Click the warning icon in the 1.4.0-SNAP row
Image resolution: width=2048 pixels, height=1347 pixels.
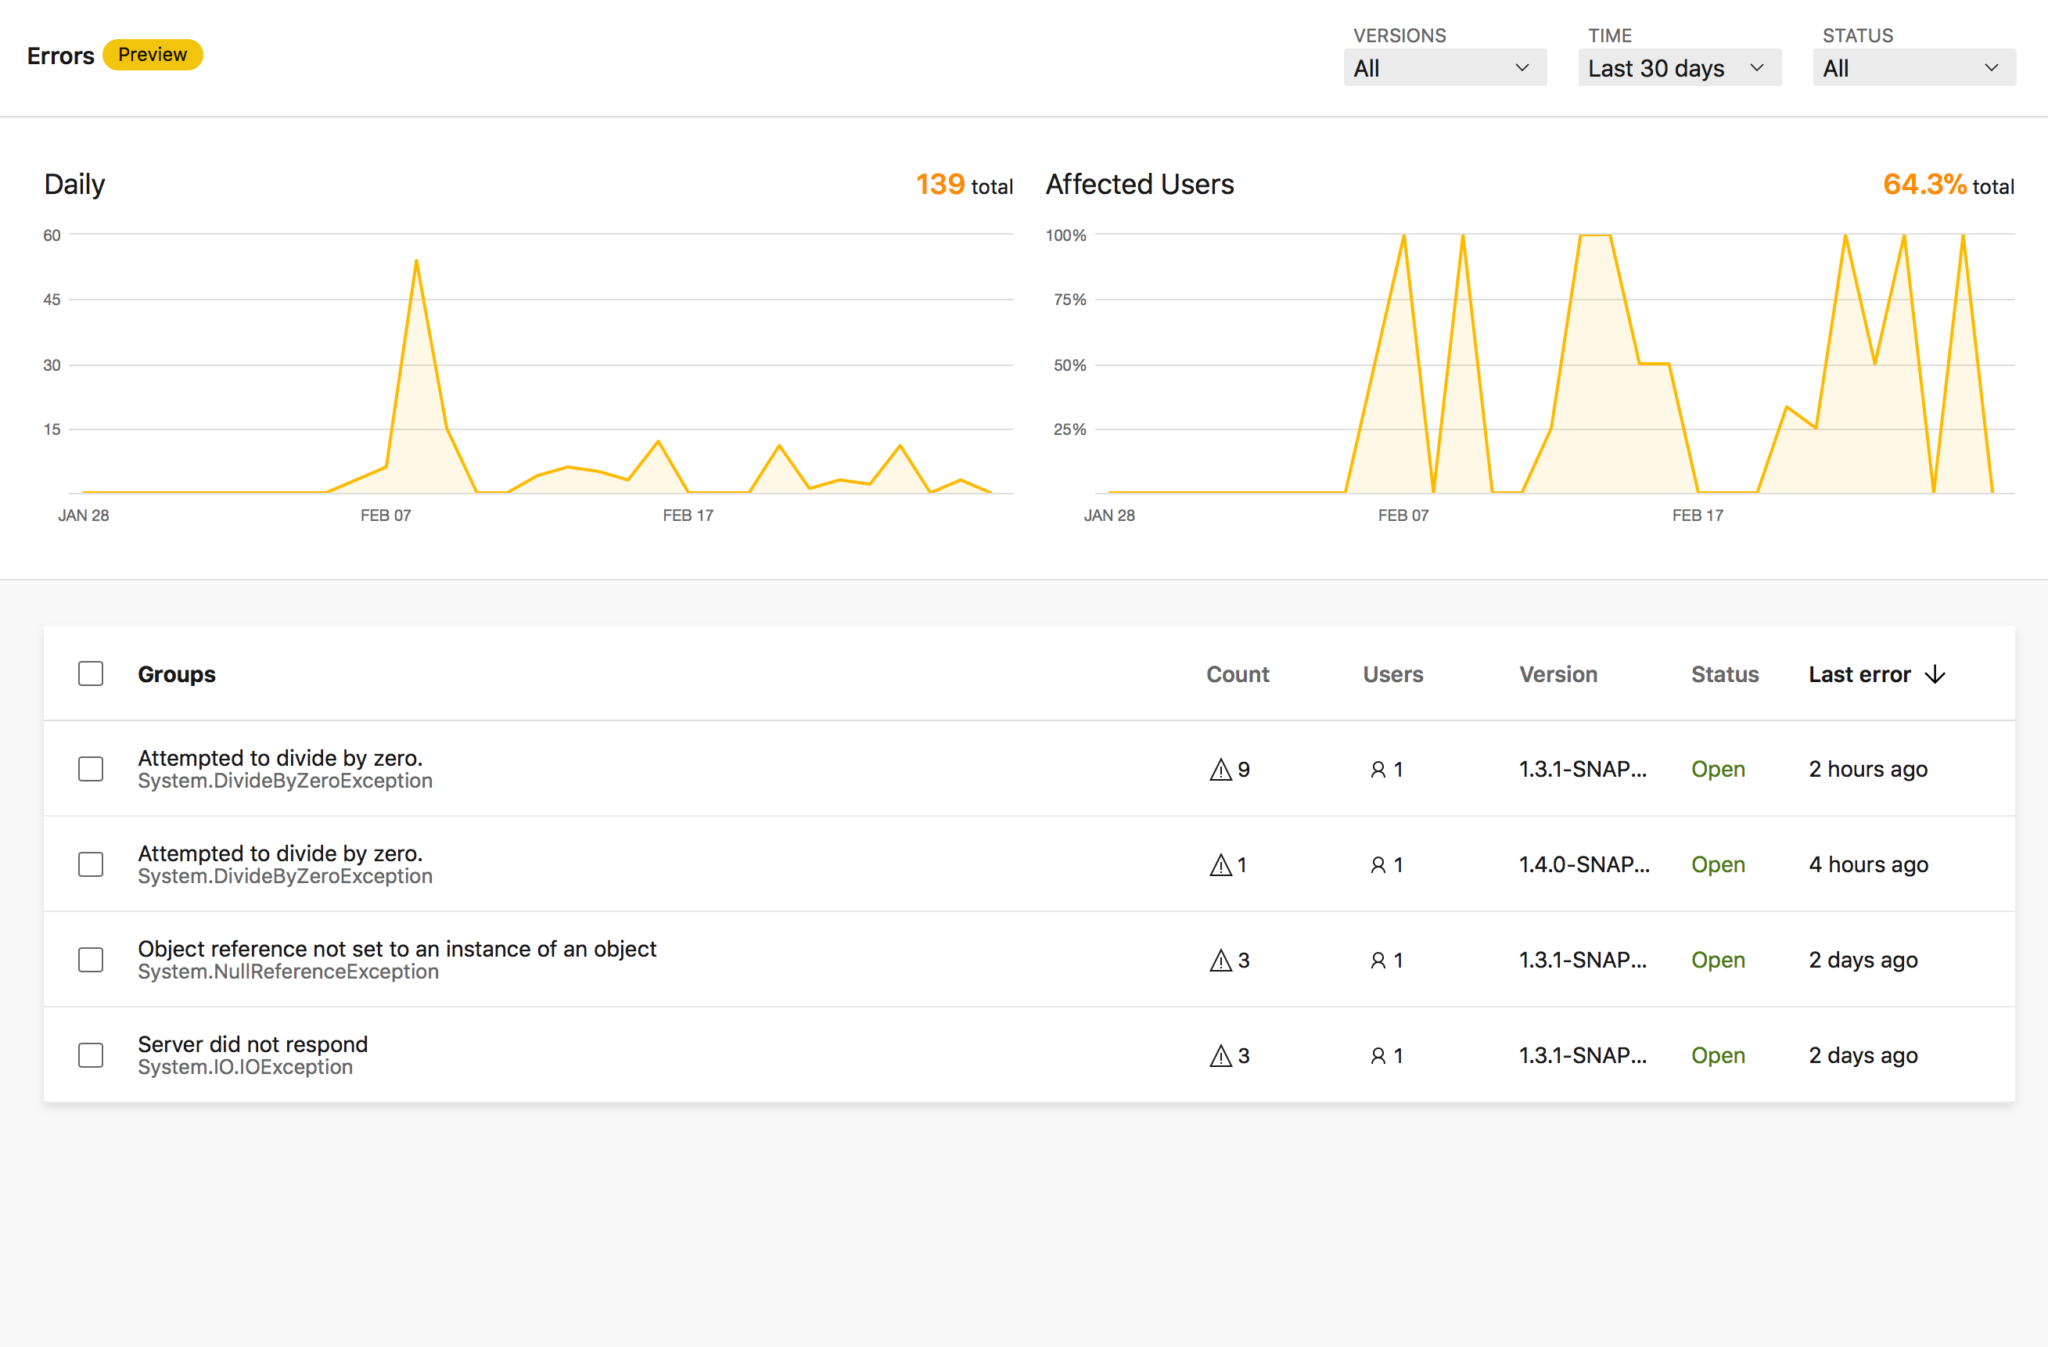tap(1220, 865)
